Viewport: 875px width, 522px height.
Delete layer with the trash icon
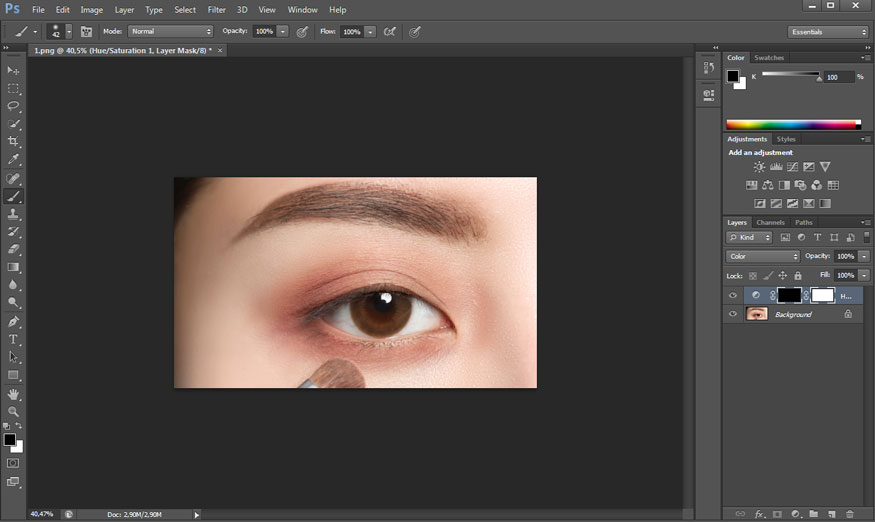(x=849, y=514)
